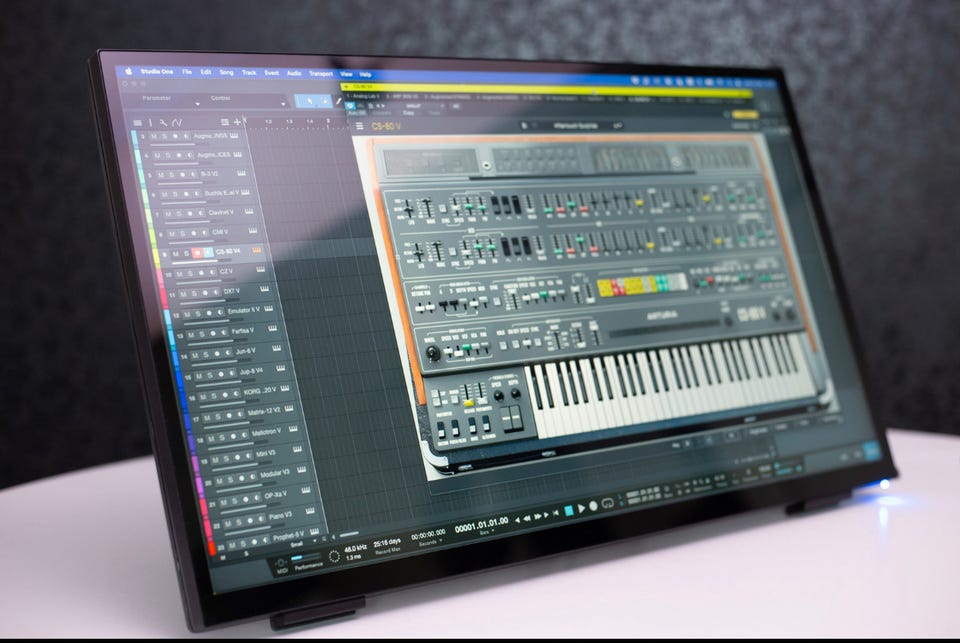Click the 48.0 kHz sample rate text

[356, 548]
